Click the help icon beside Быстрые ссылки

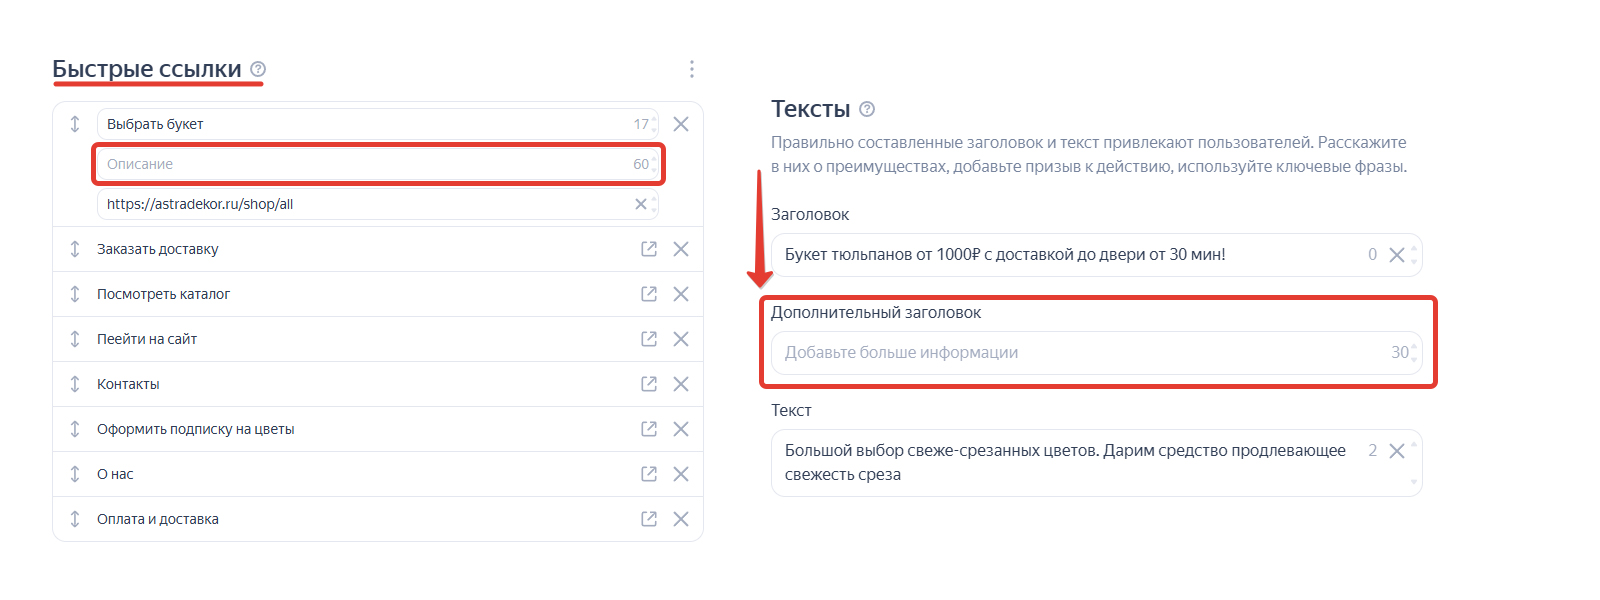pos(258,69)
